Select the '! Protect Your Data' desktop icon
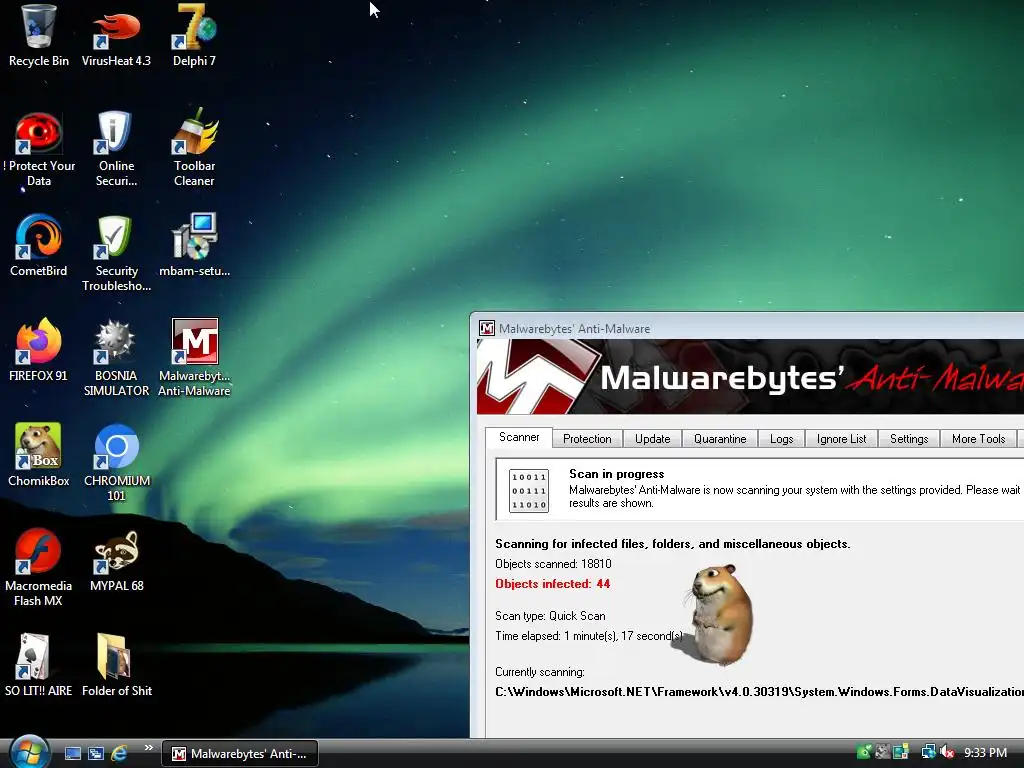The width and height of the screenshot is (1024, 768). 39,149
